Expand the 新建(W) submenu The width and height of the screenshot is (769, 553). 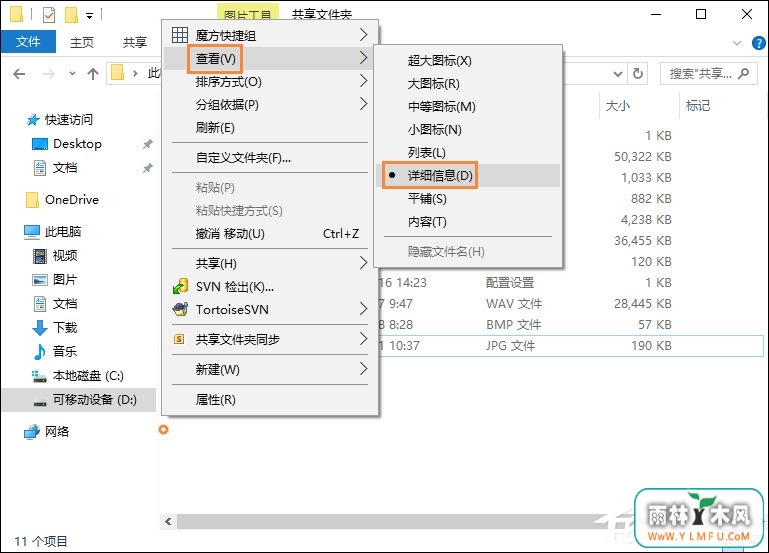(270, 369)
